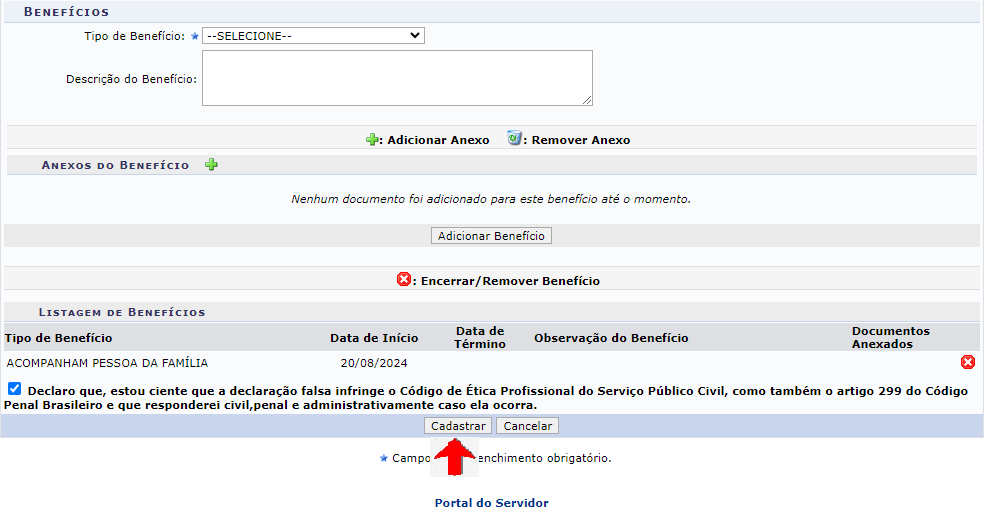Open the Portal do Servidor link
986x512 pixels.
click(491, 503)
